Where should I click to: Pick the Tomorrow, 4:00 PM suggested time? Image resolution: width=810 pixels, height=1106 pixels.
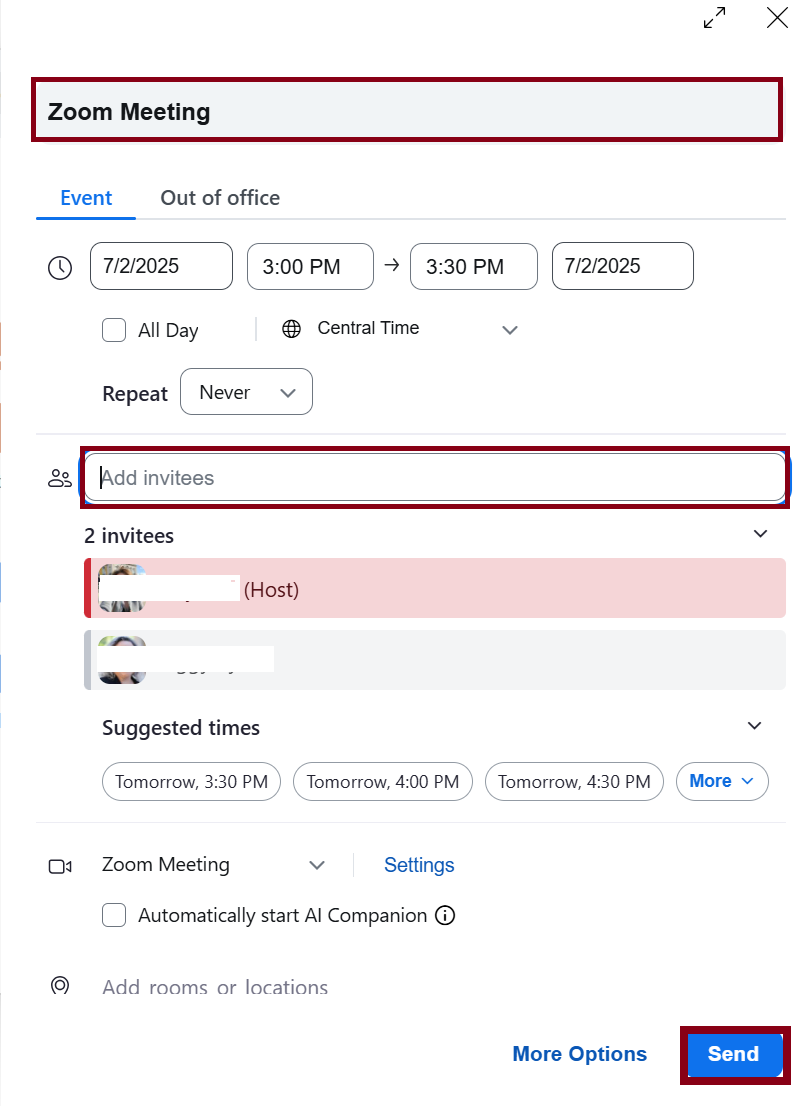383,782
